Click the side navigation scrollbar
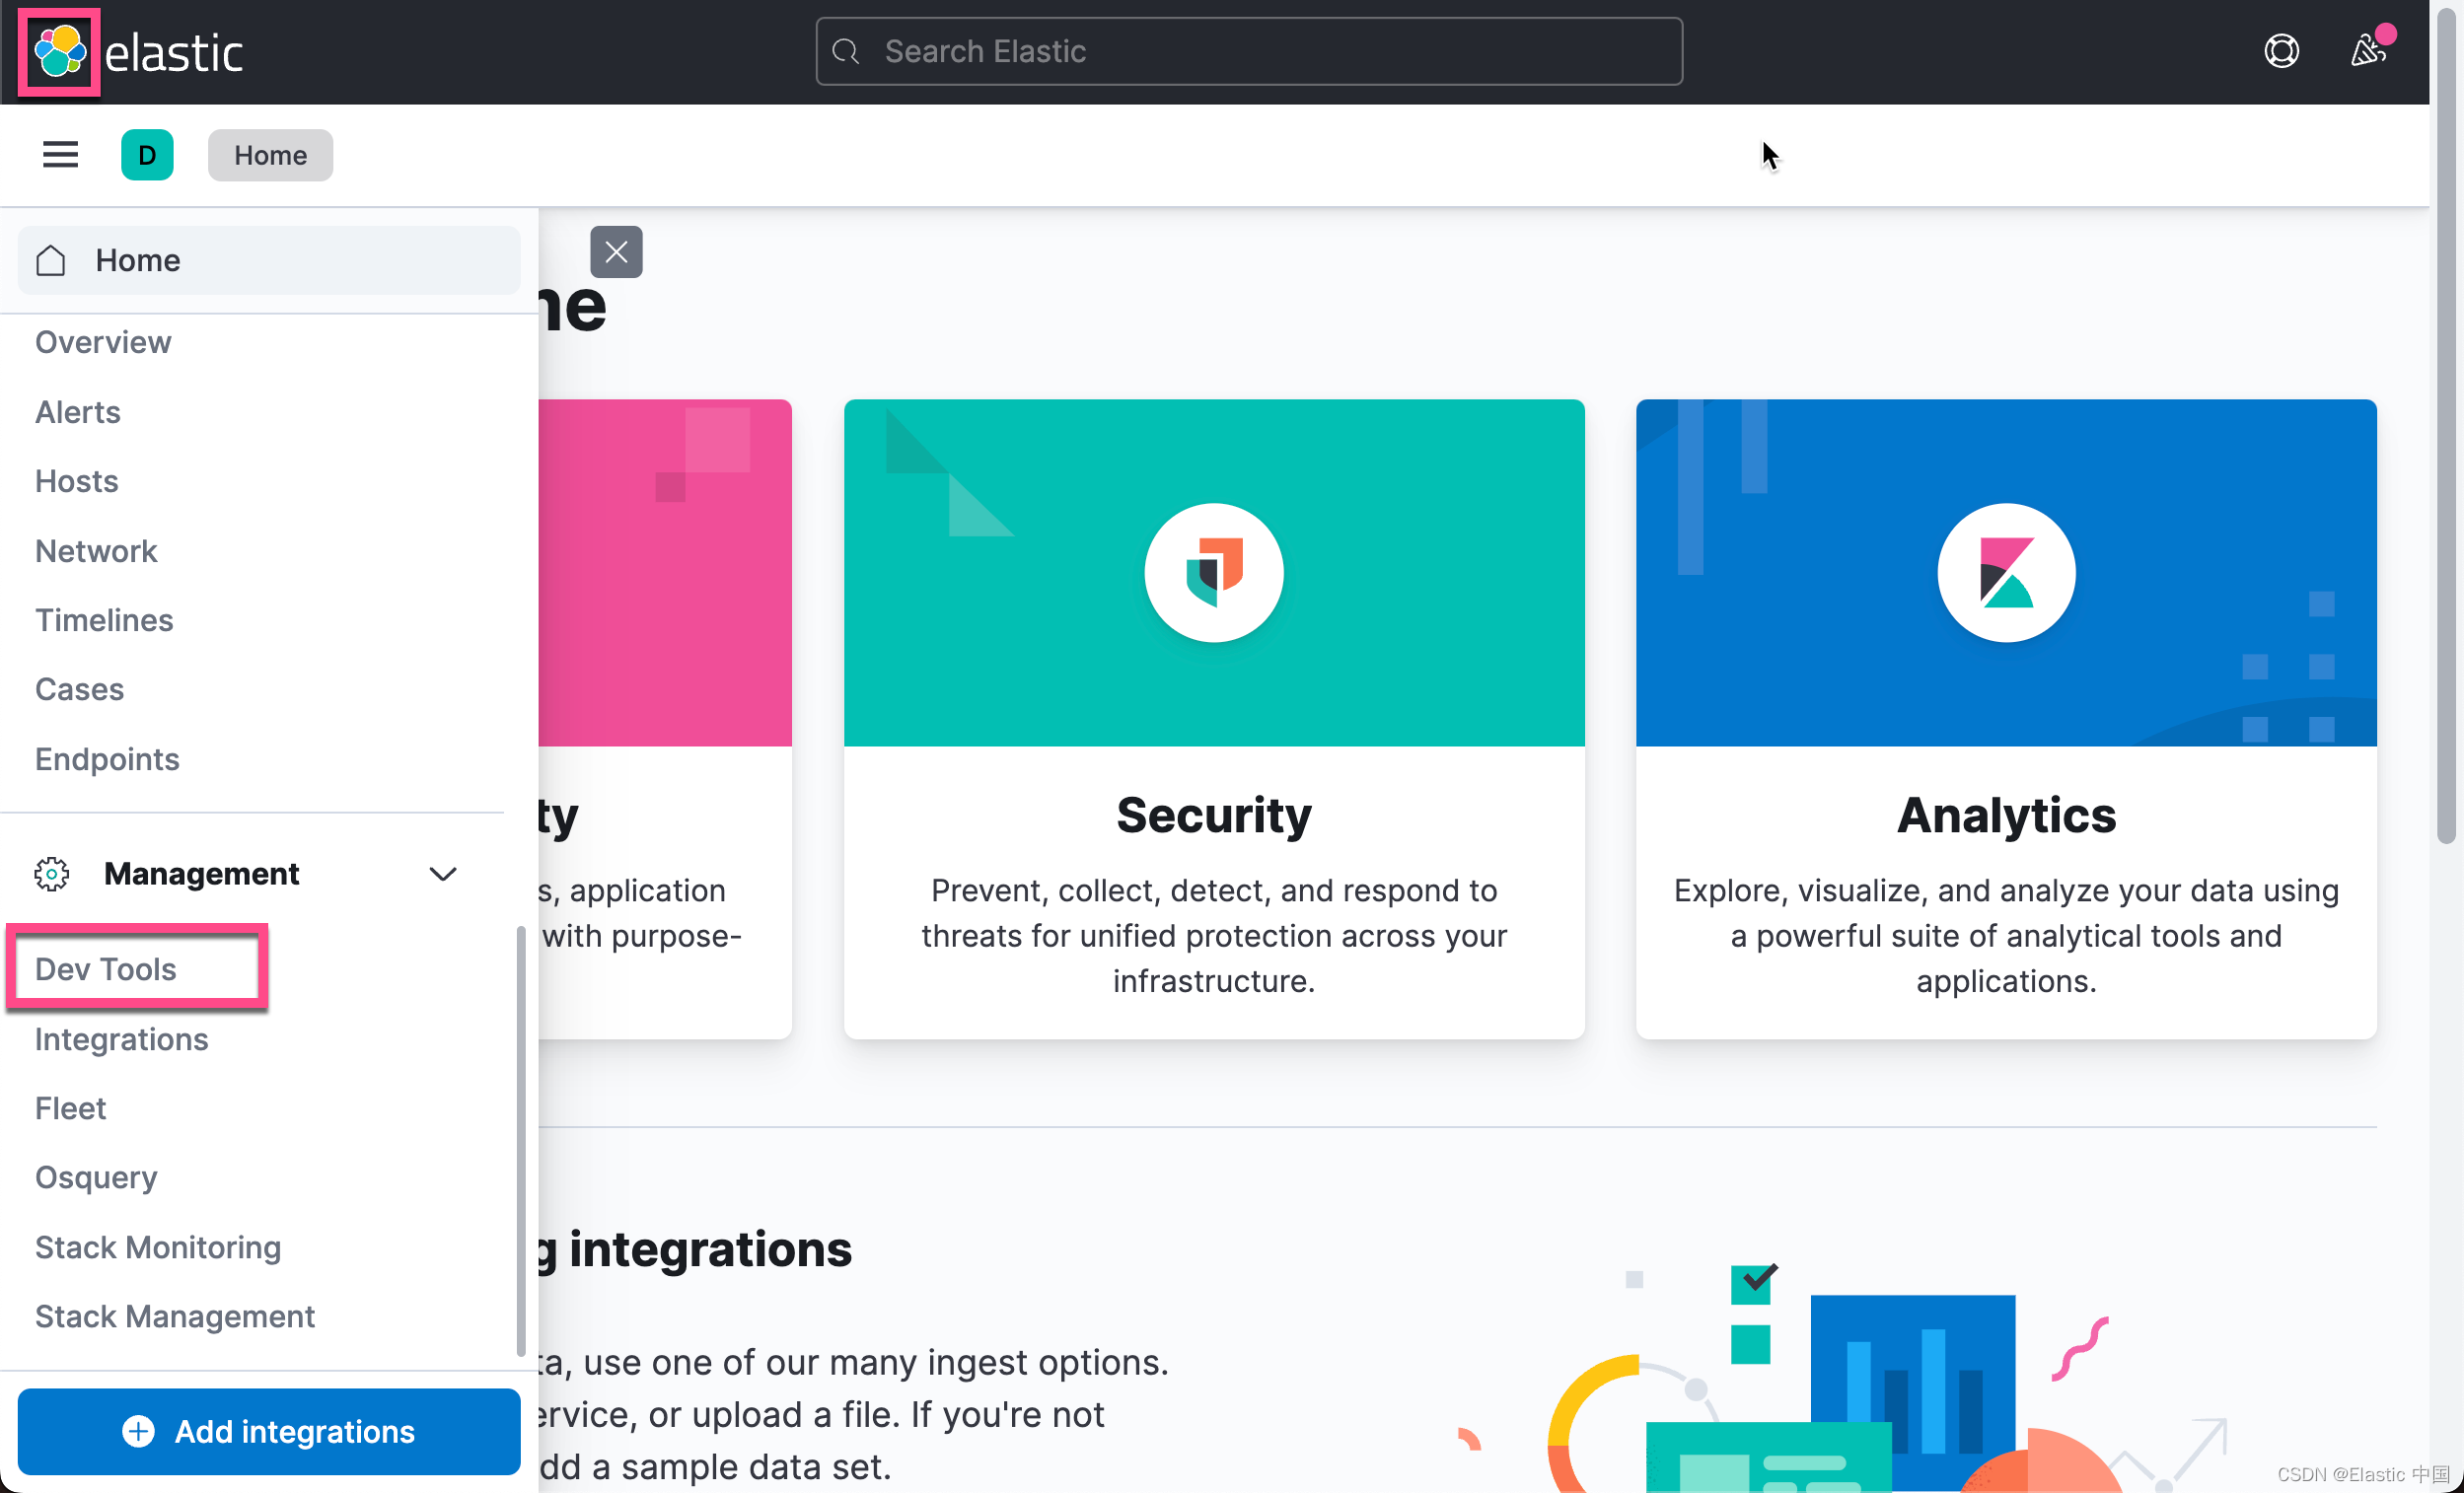 520,1140
